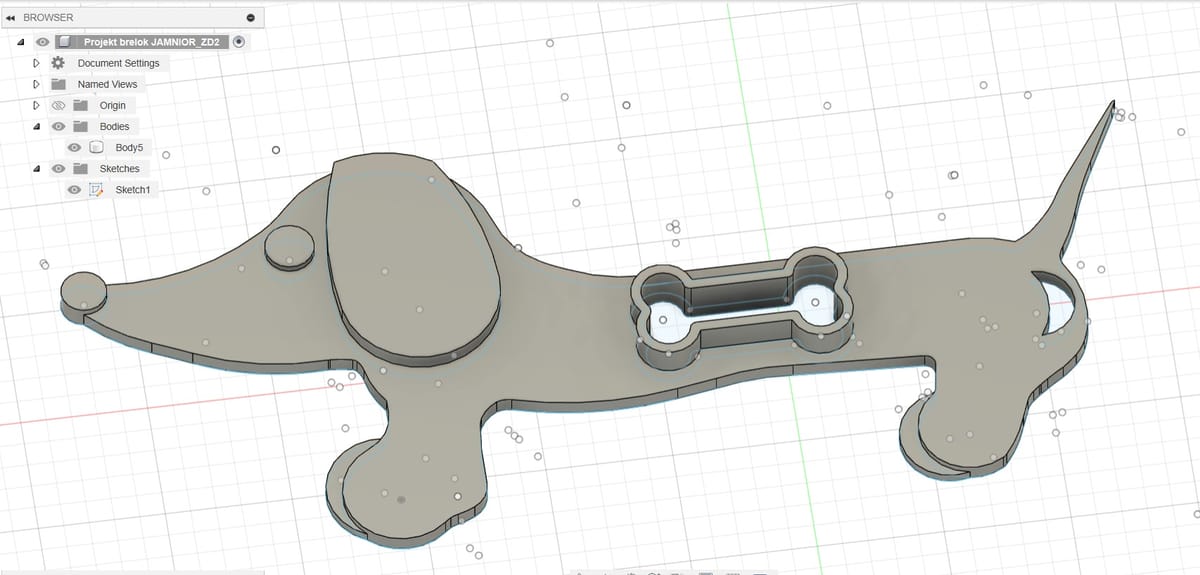Hide the Bodies folder with its eye
Viewport: 1200px width, 575px height.
58,126
